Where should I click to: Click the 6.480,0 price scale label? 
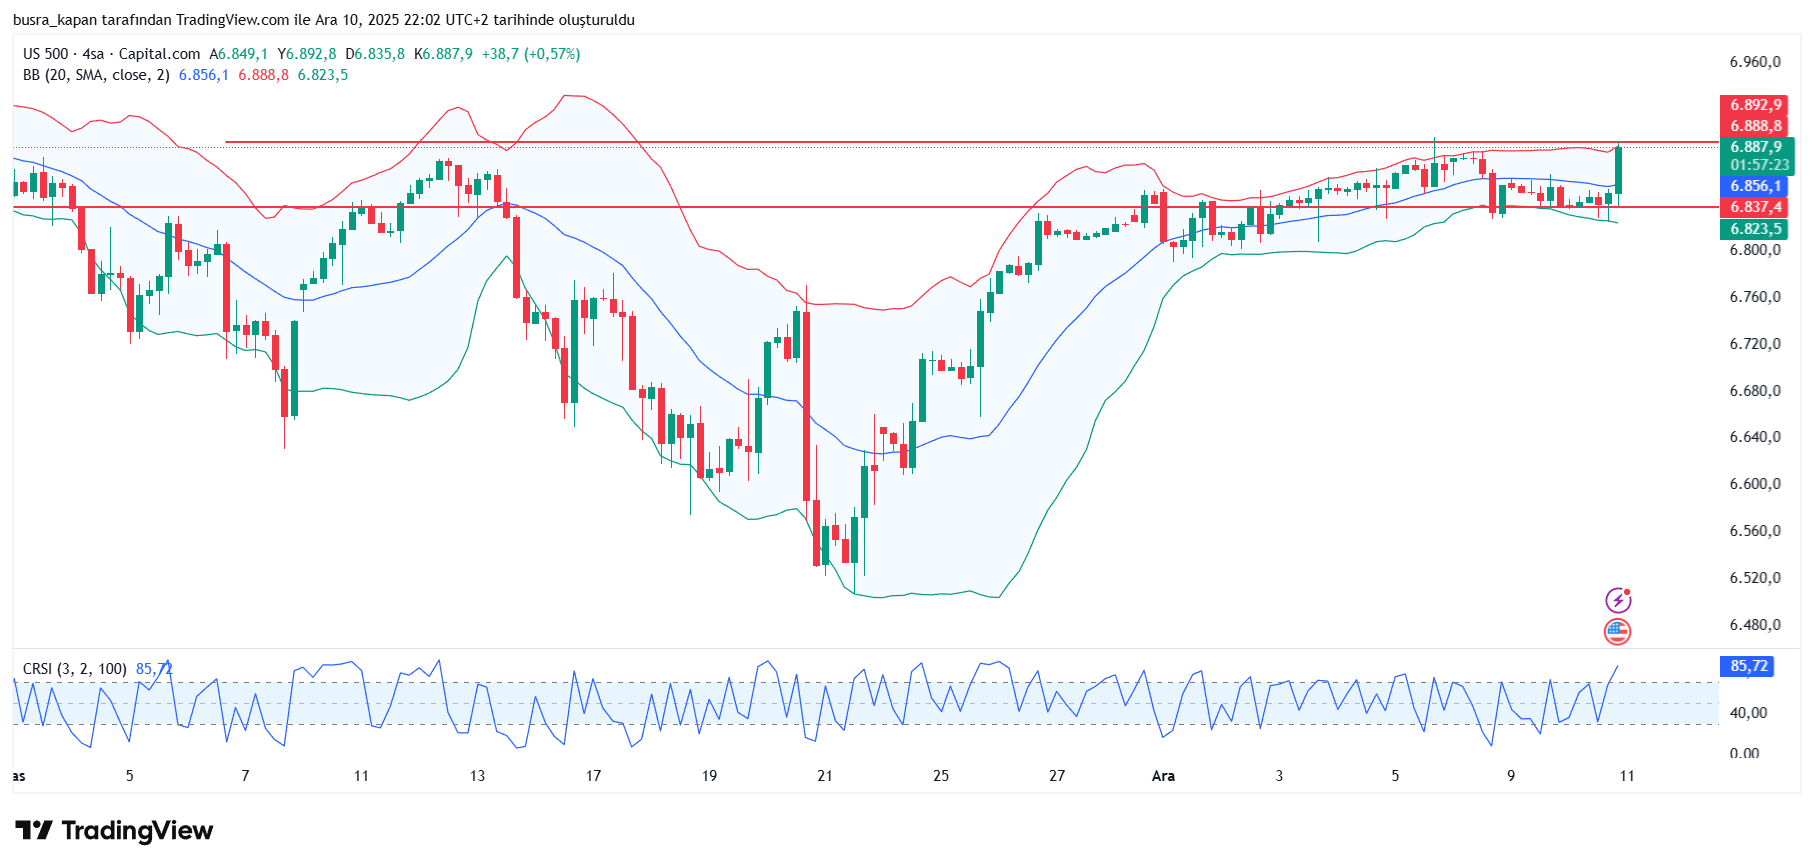click(1755, 625)
